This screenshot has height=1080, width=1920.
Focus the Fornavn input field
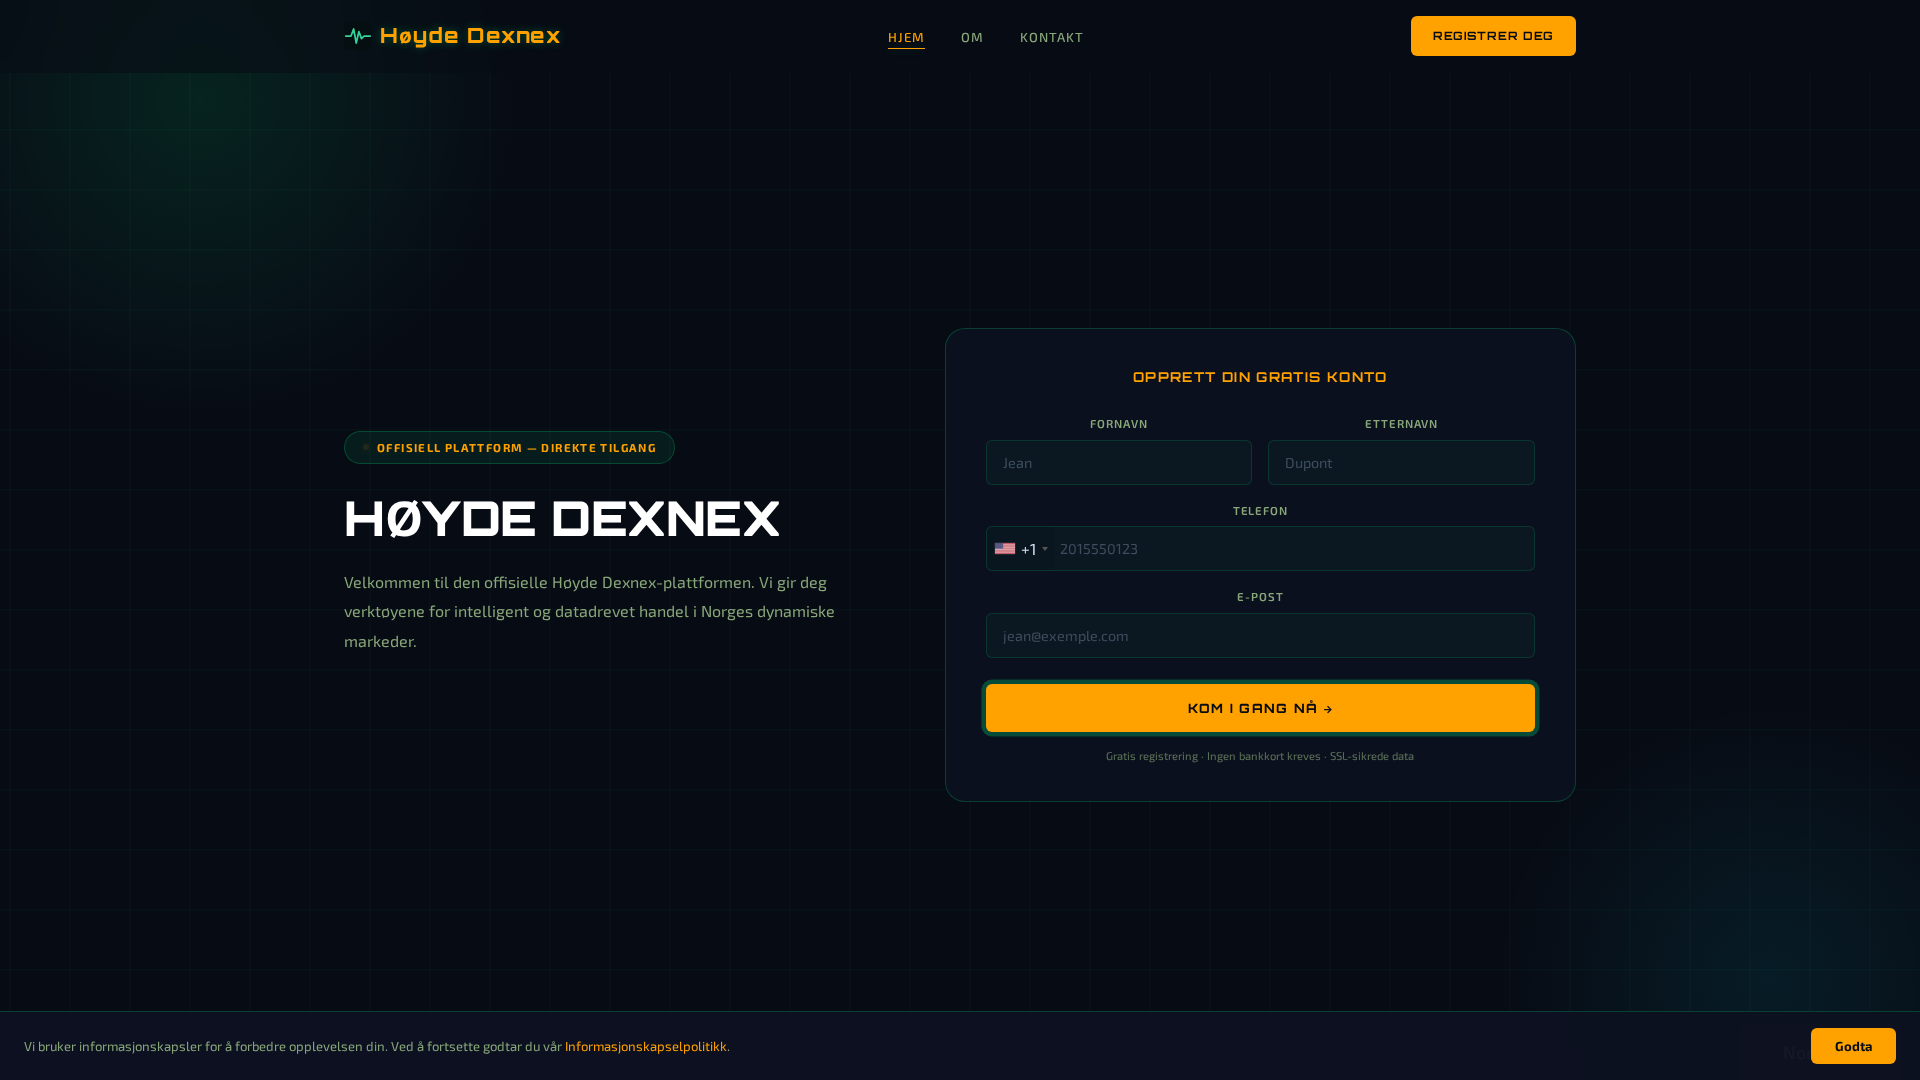(1118, 463)
